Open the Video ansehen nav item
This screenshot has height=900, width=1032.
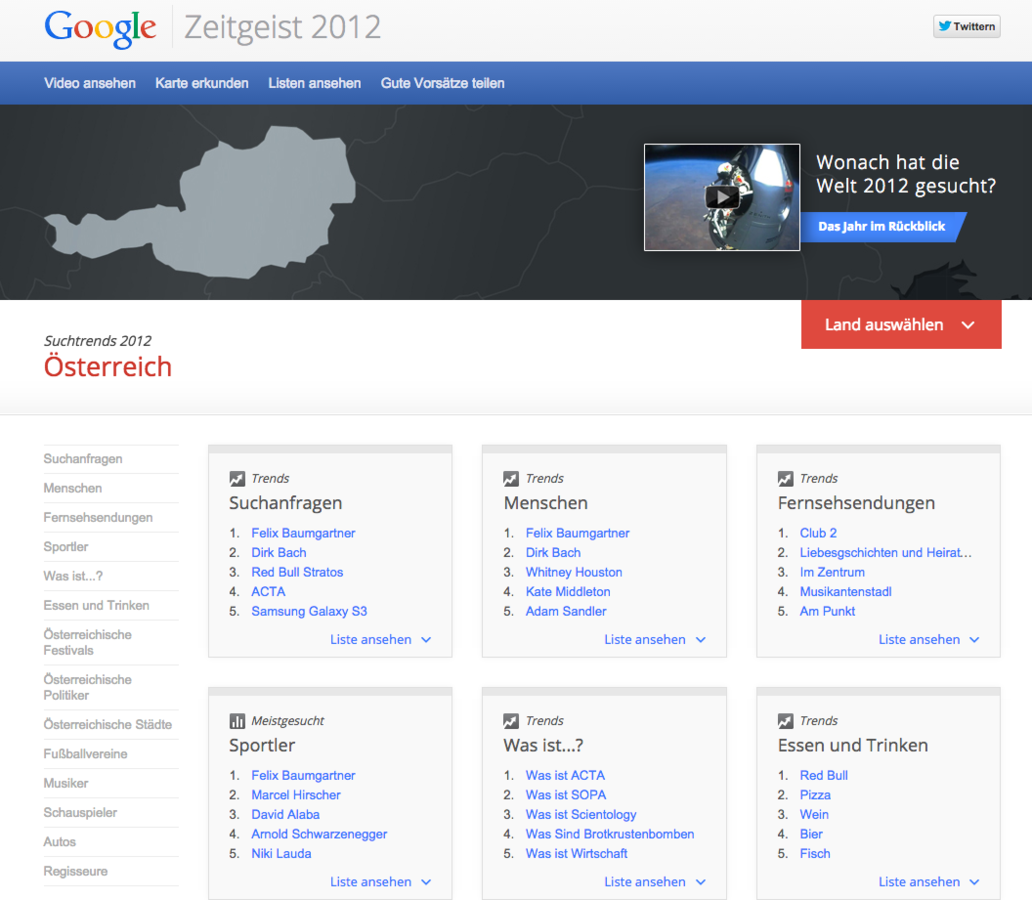(90, 84)
